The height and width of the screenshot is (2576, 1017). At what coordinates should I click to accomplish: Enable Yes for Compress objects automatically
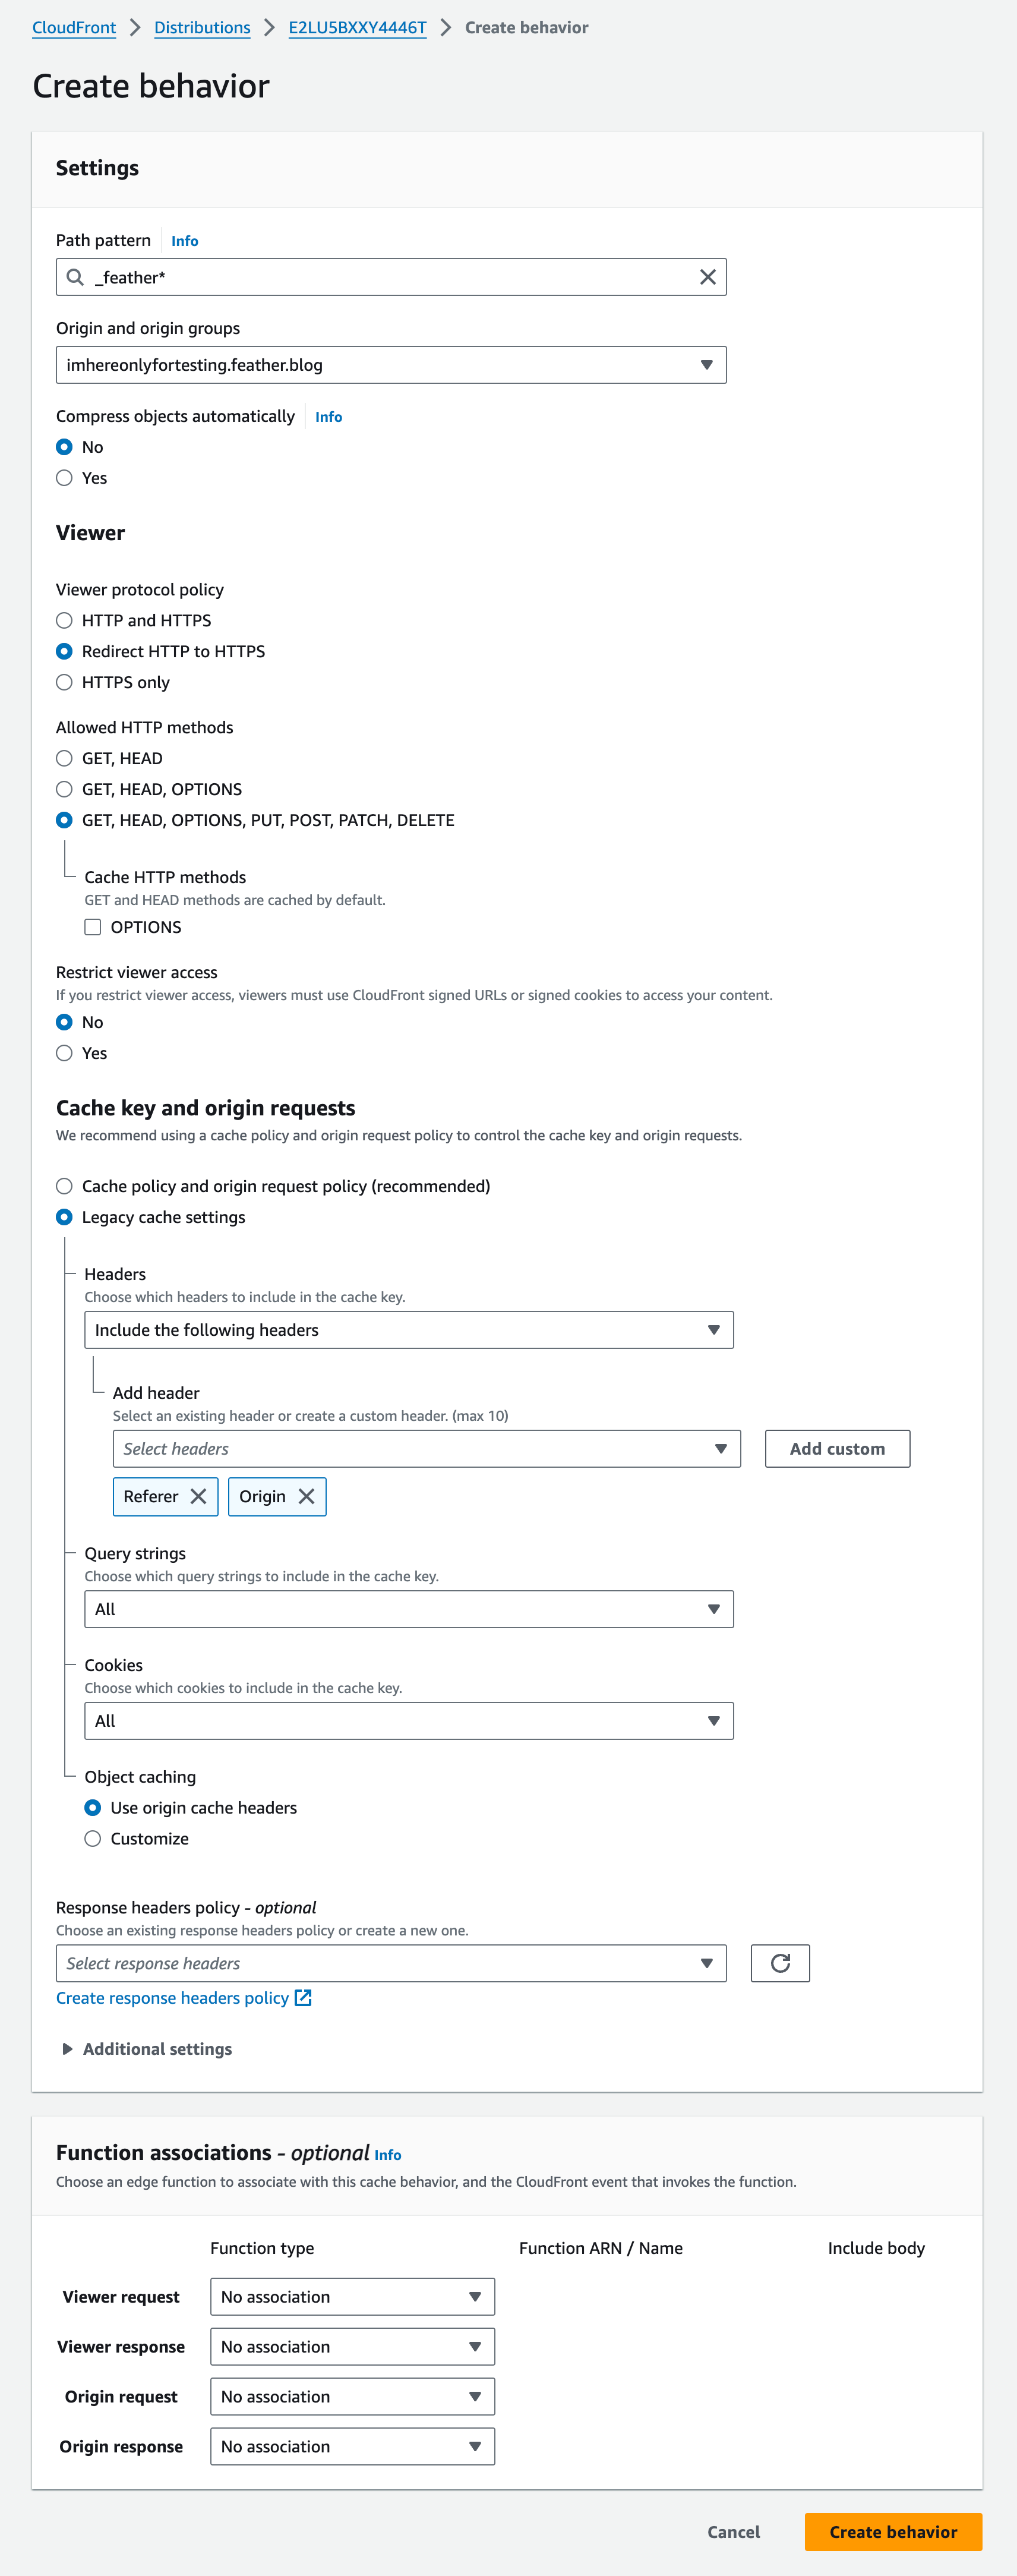point(65,478)
